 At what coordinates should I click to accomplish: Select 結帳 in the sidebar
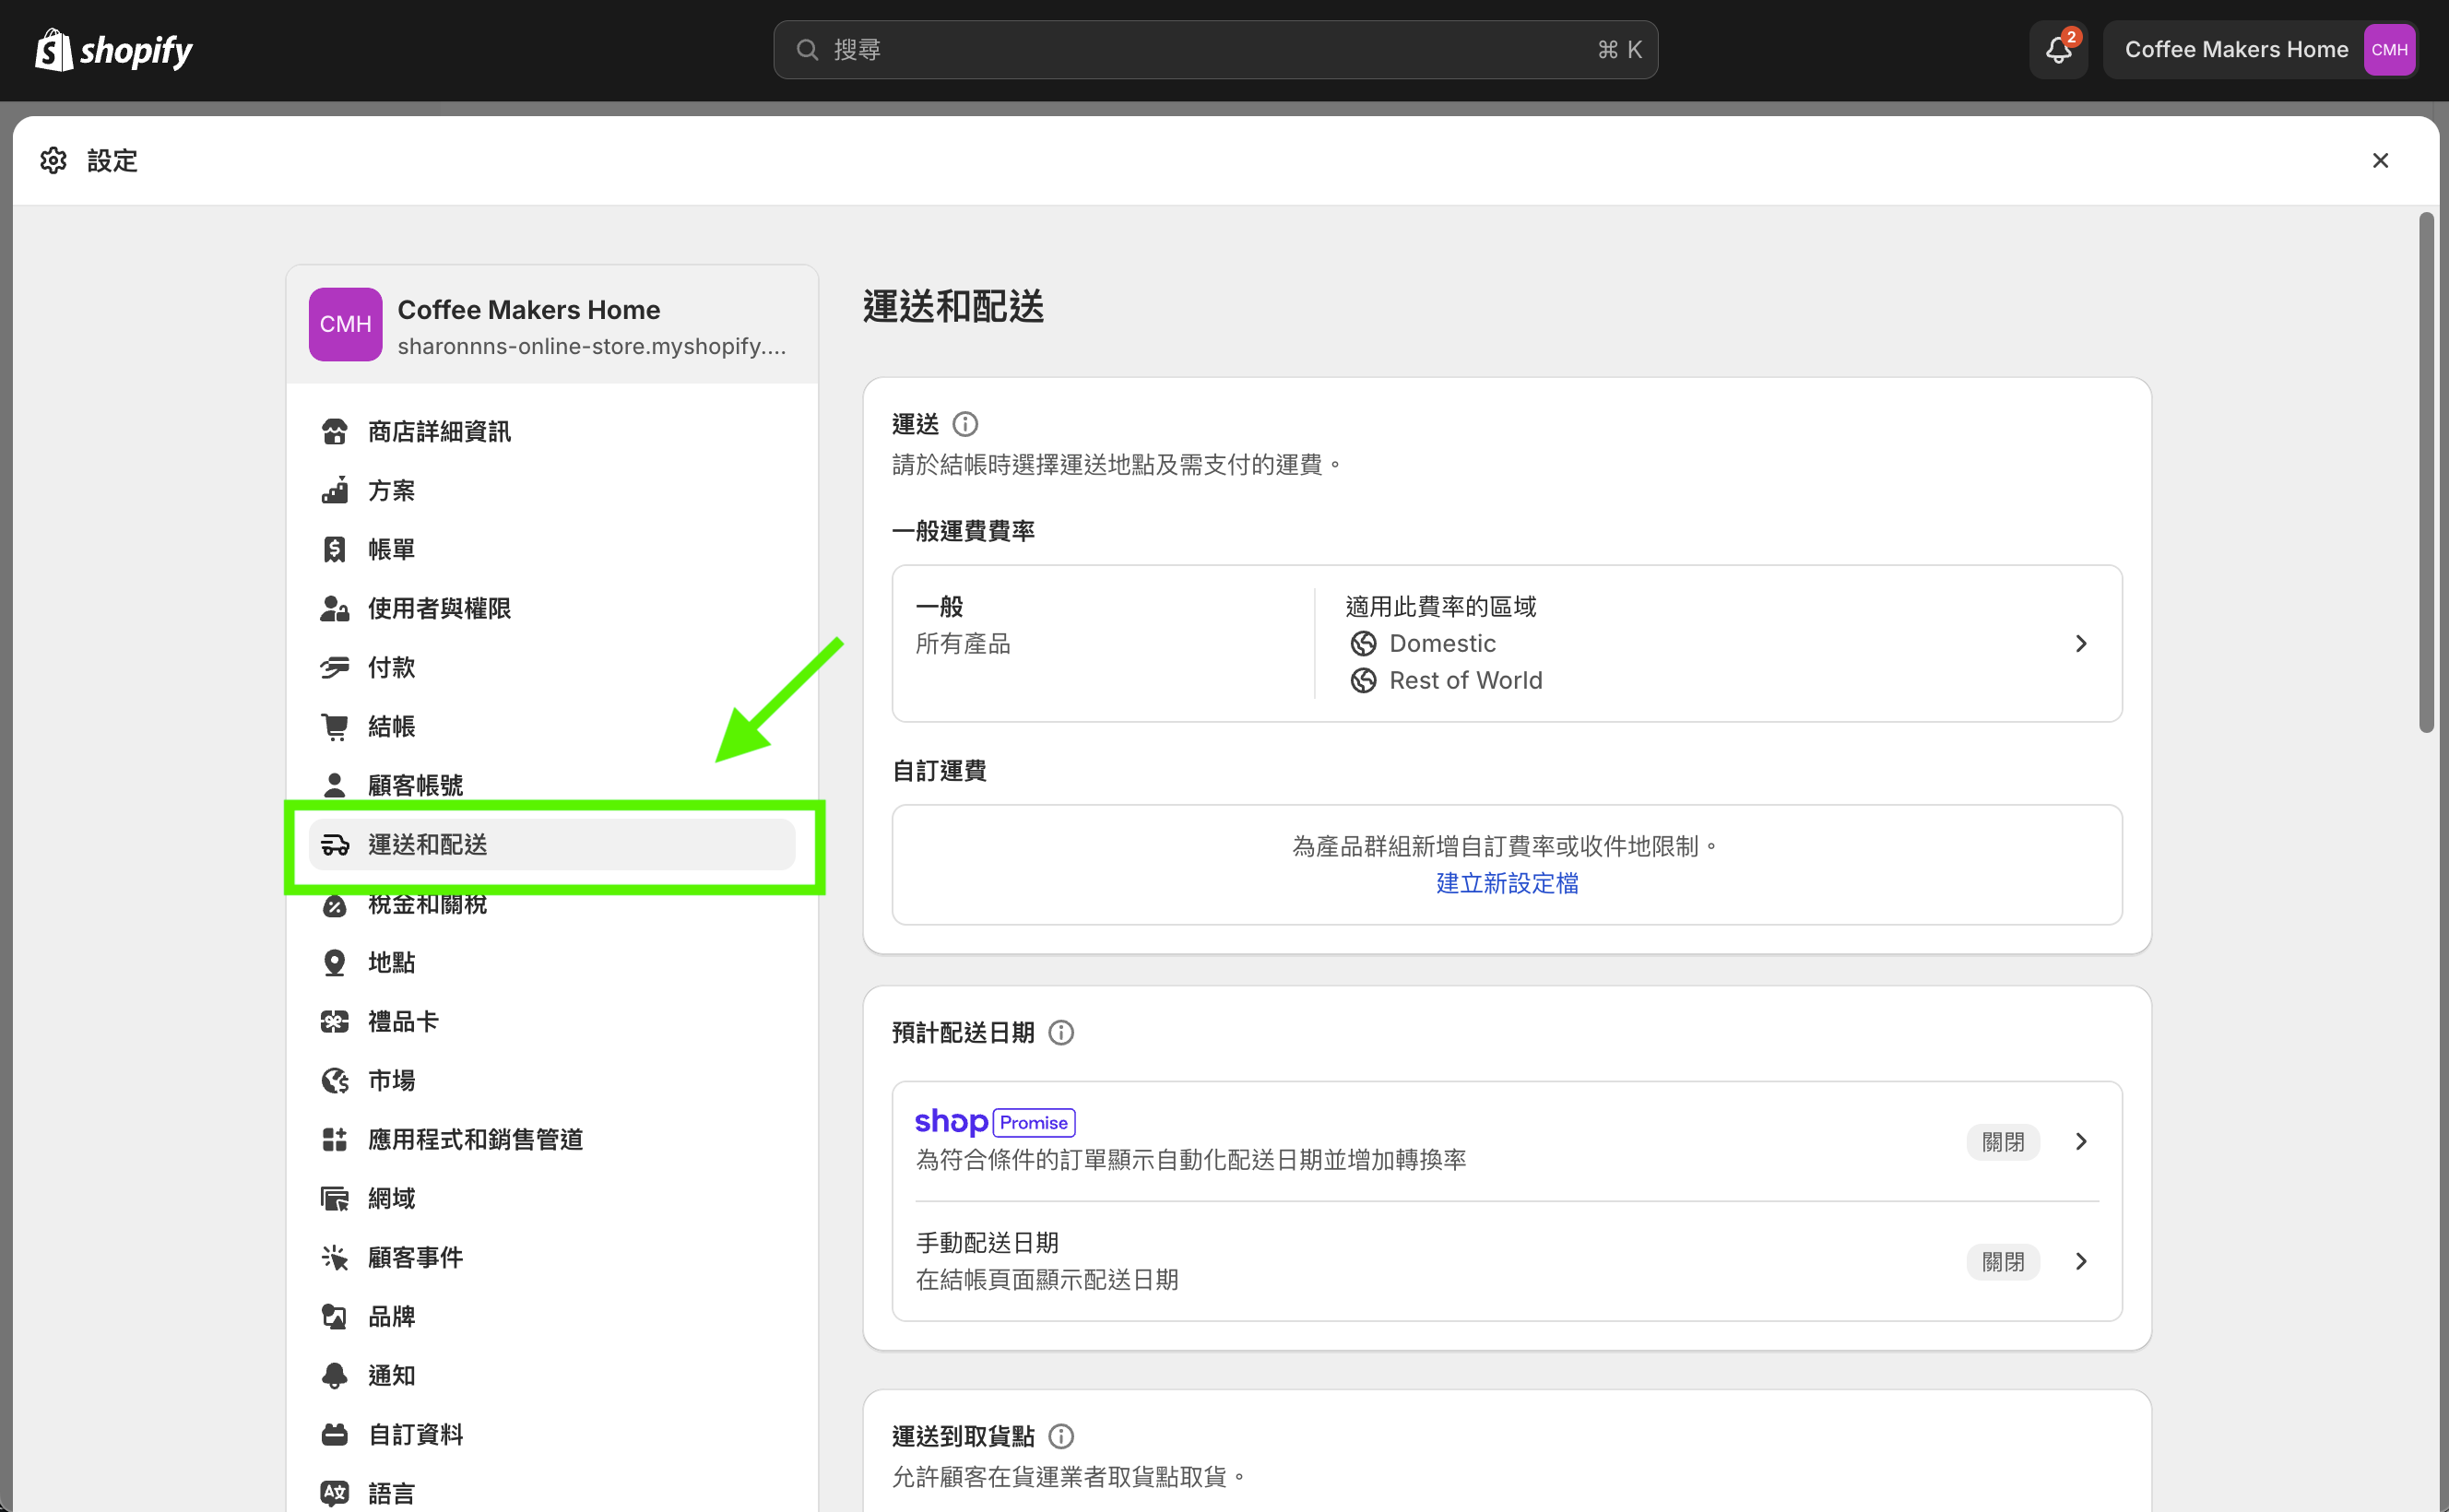552,727
